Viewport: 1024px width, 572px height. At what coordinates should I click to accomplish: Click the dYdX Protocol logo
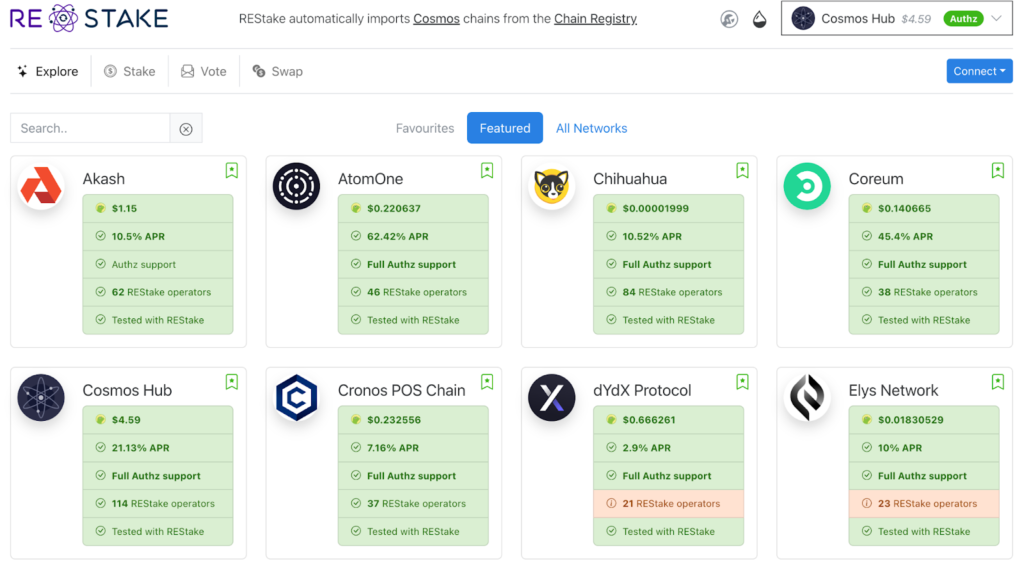(x=552, y=398)
